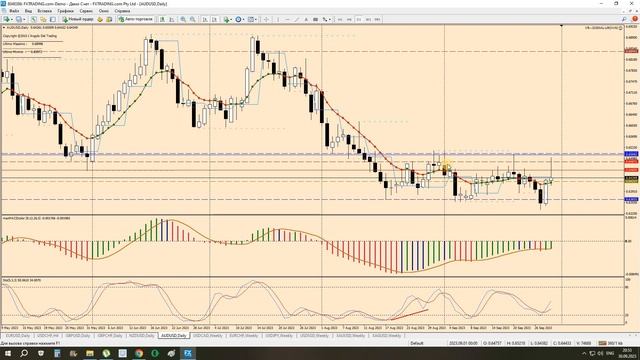
Task: Zoom out on the chart
Action: (193, 19)
